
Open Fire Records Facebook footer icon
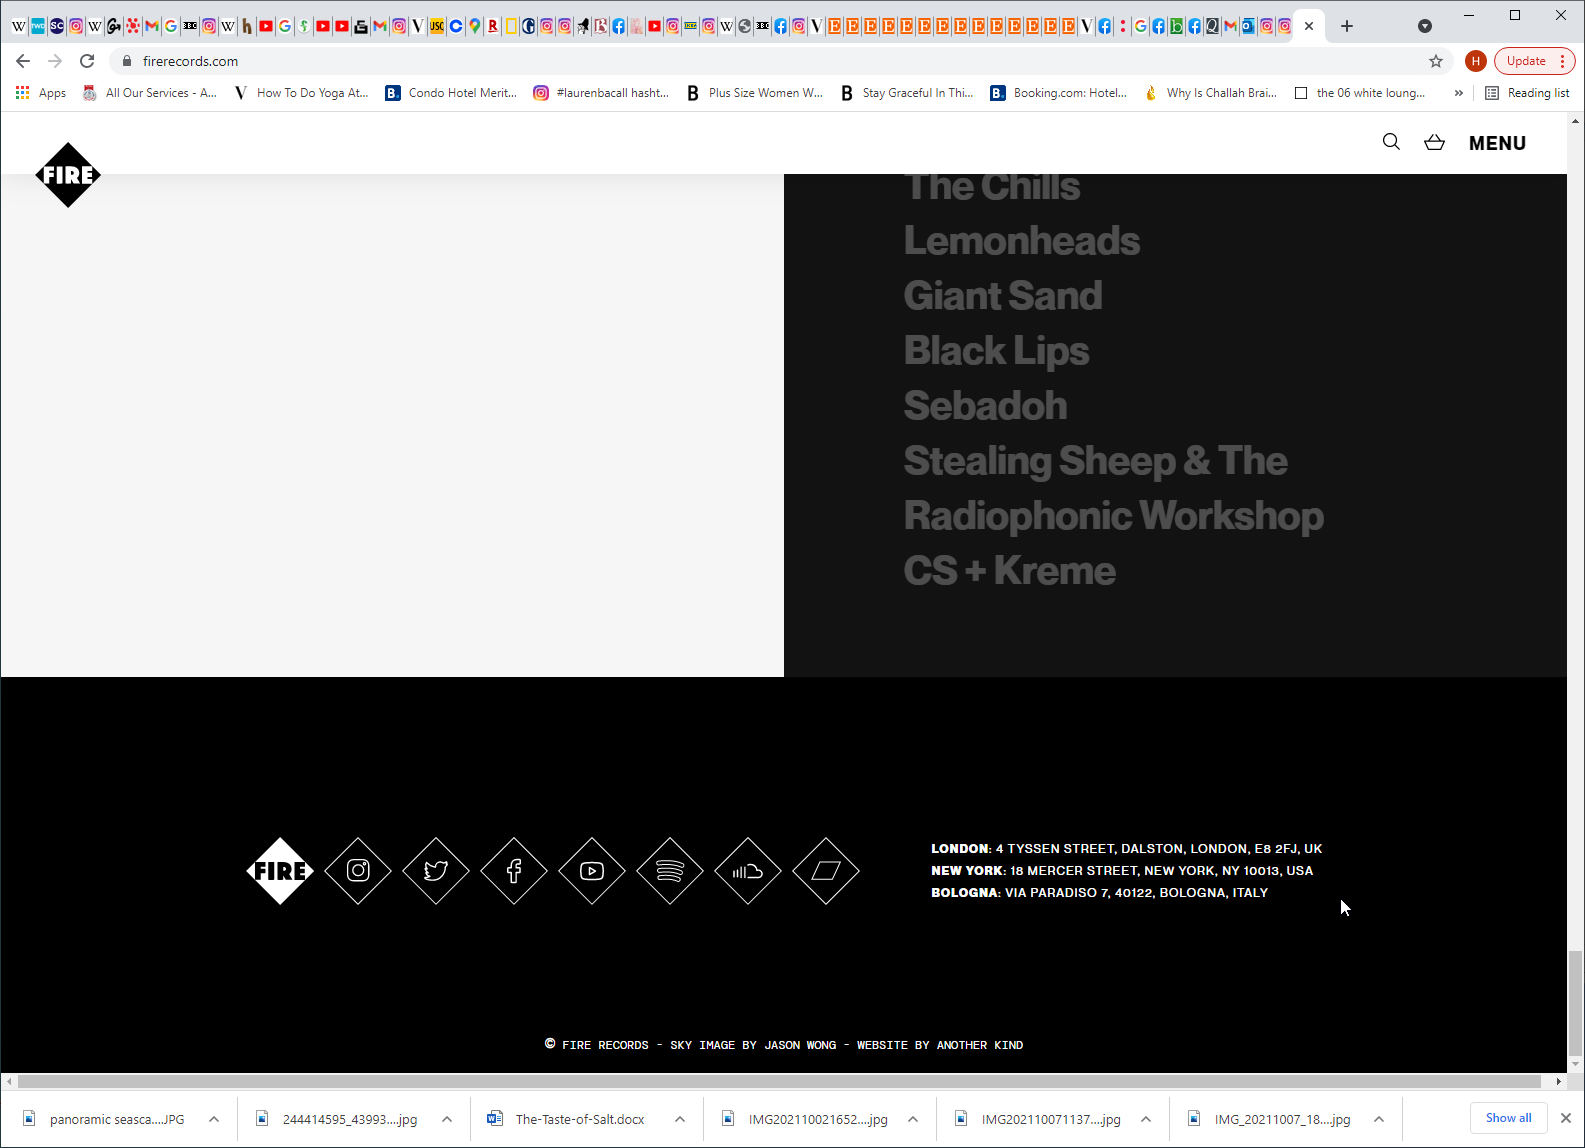pyautogui.click(x=514, y=871)
